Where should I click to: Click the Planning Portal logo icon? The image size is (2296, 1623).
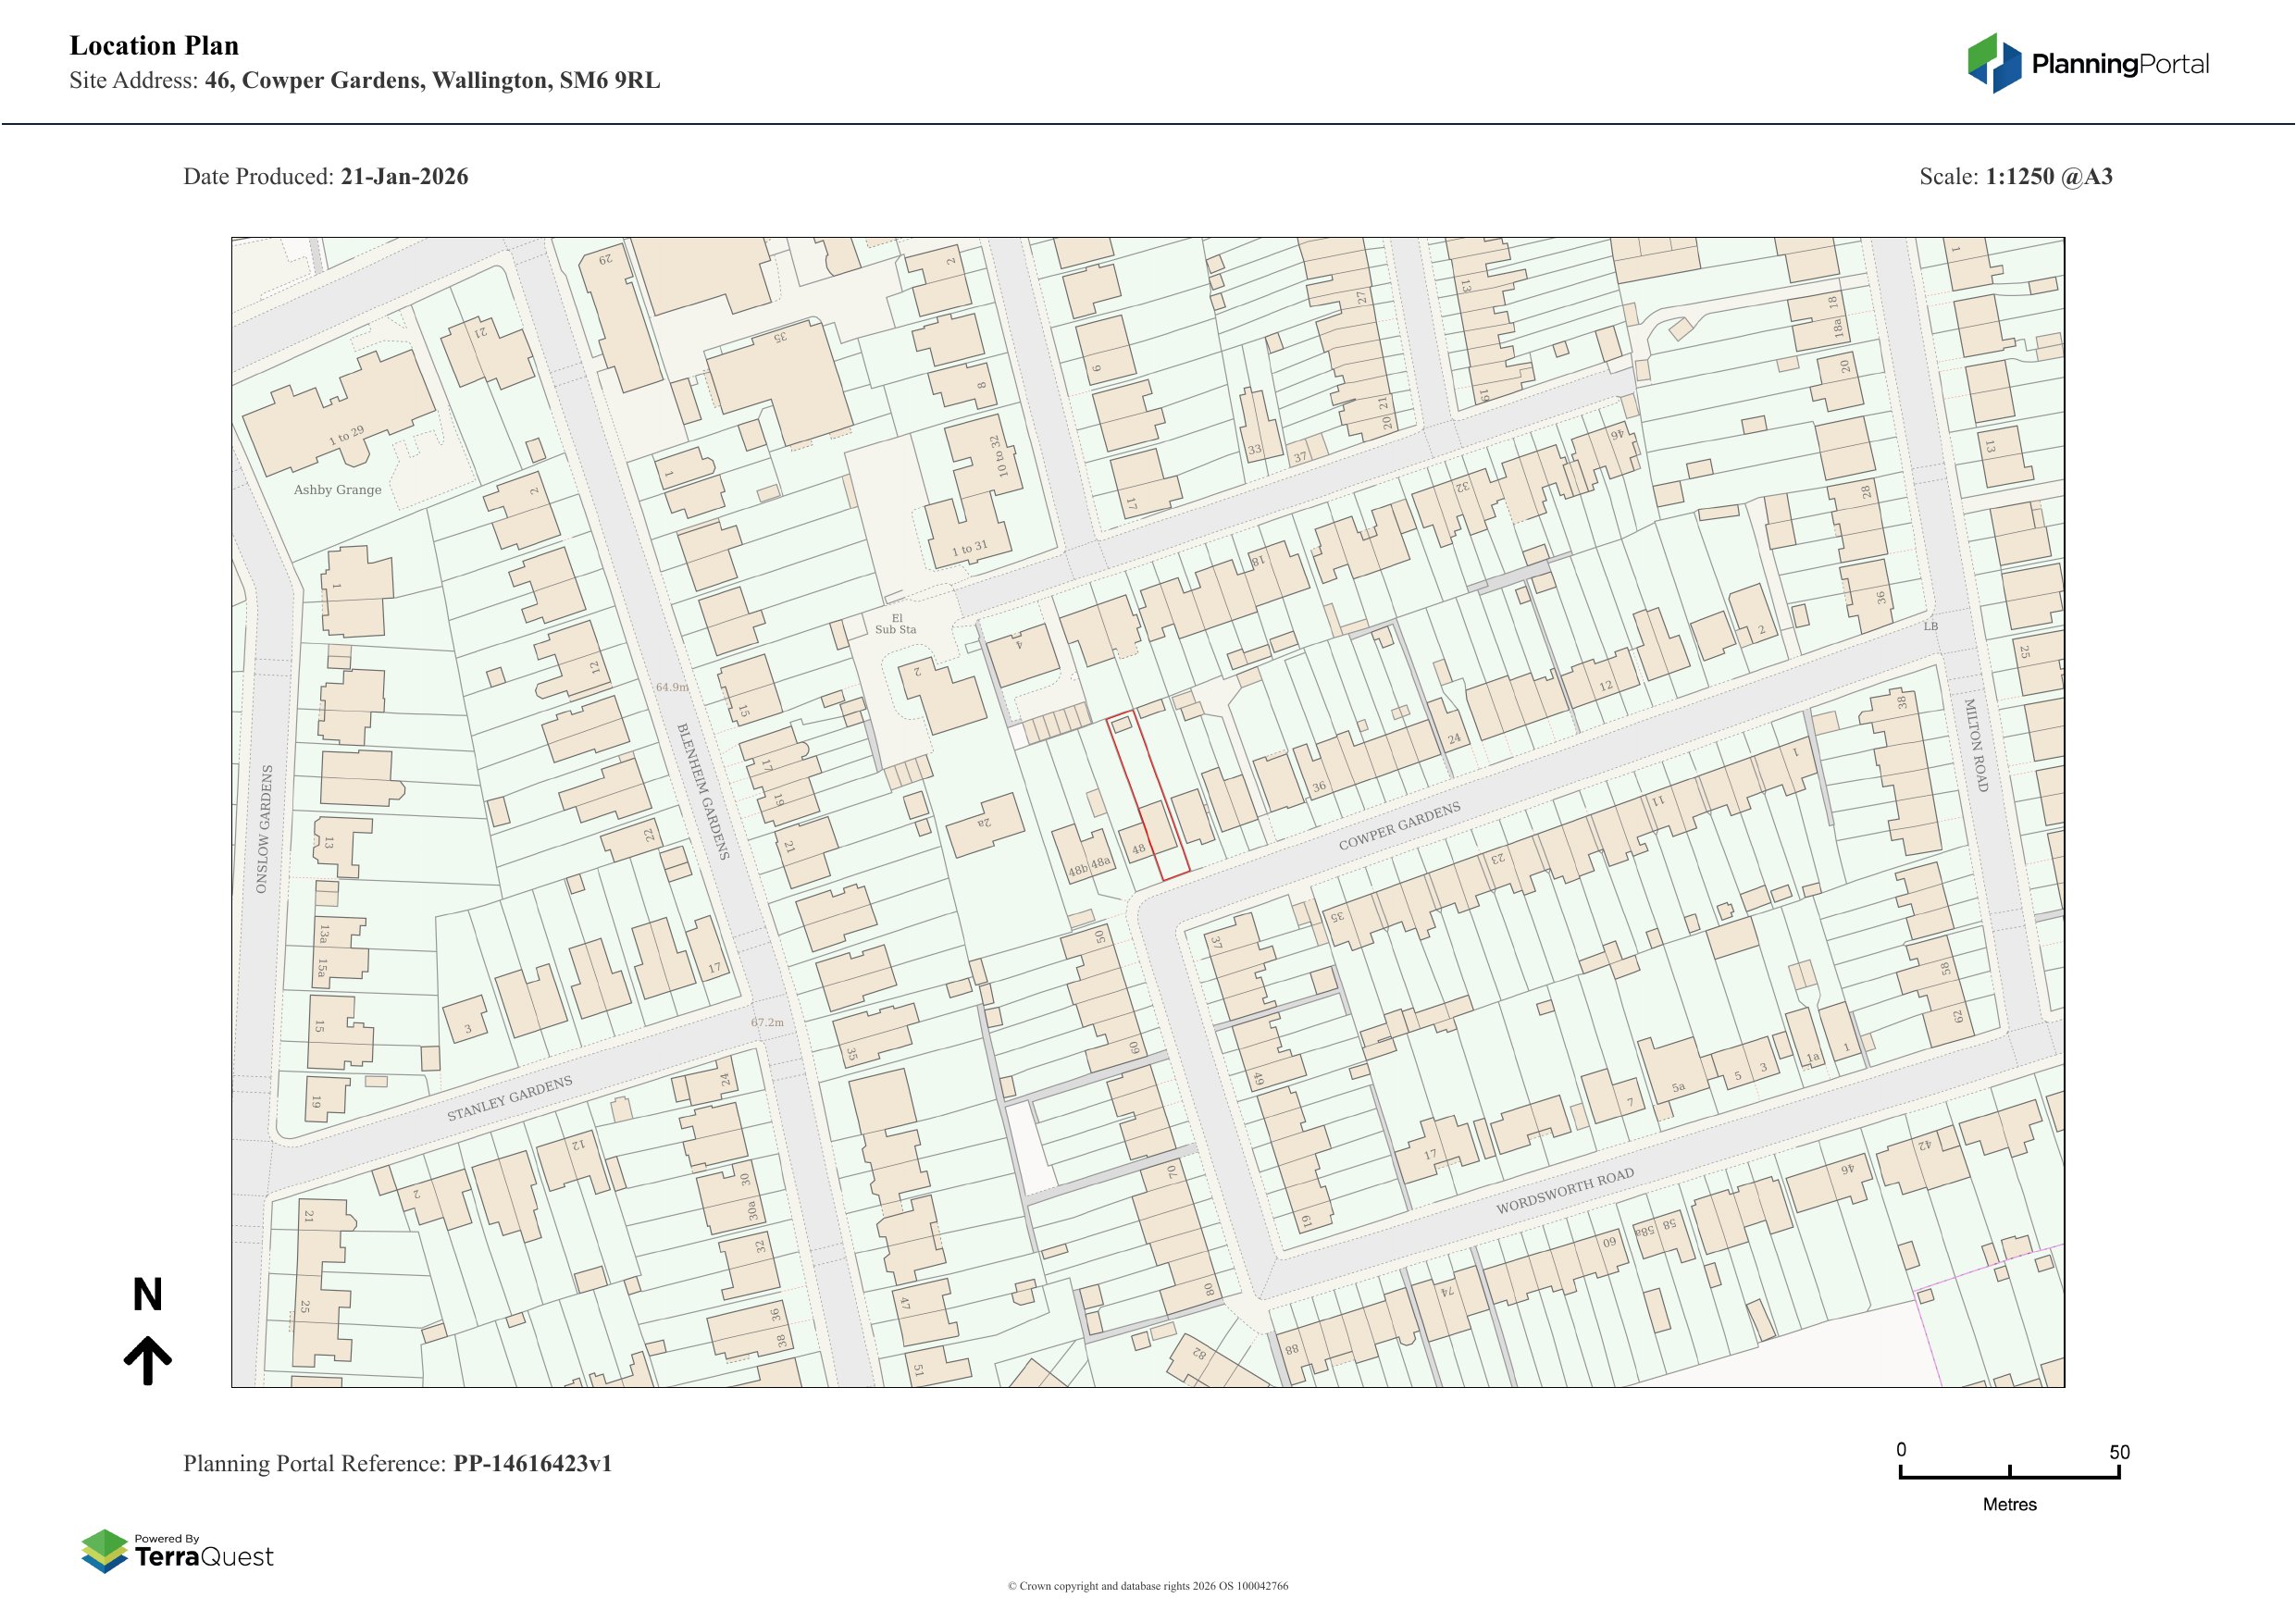[x=1994, y=63]
